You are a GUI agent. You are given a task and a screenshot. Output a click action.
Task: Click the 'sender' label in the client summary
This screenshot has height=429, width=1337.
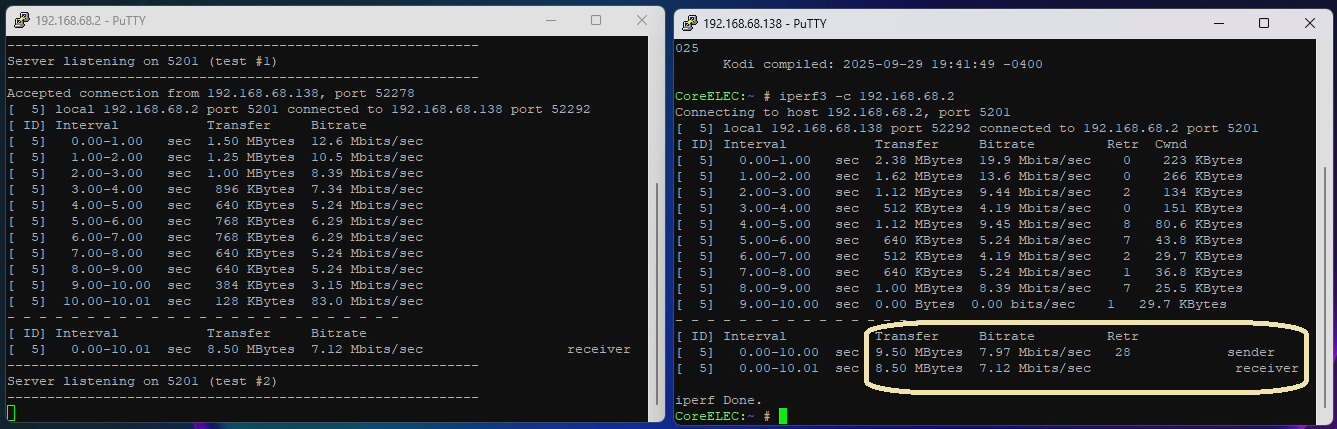point(1251,352)
